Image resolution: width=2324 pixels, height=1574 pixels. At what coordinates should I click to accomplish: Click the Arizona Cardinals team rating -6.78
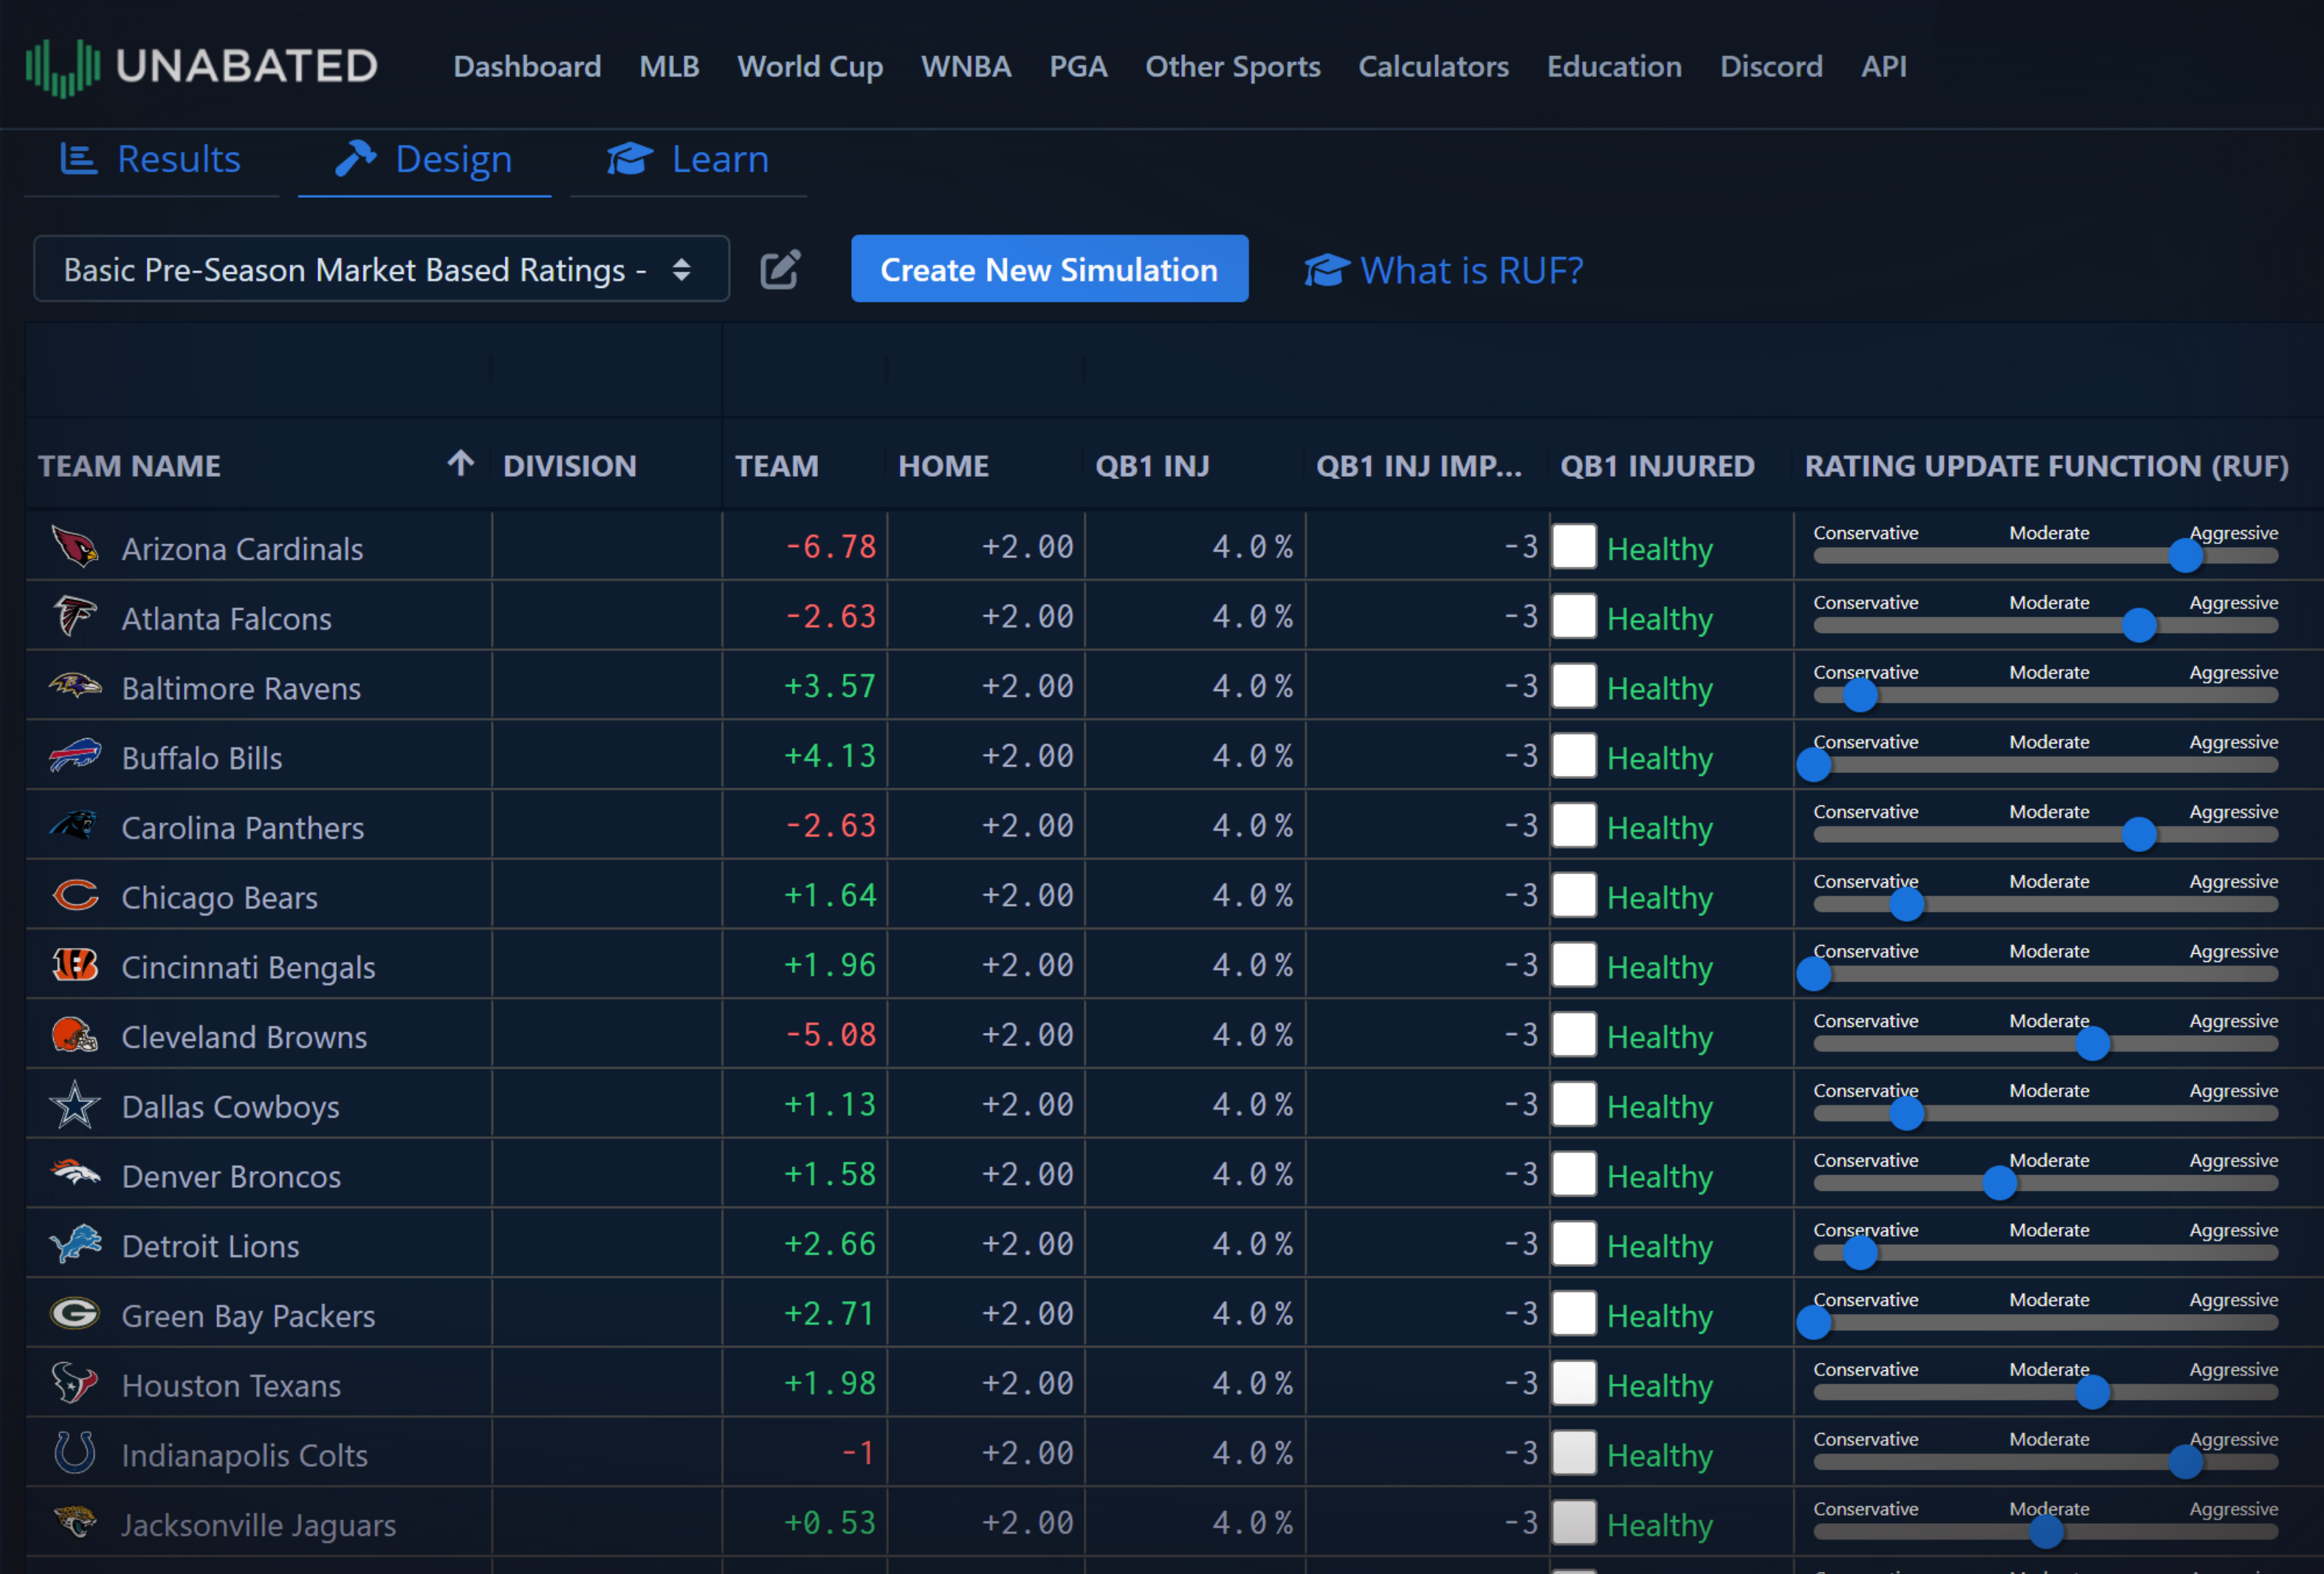click(x=830, y=547)
